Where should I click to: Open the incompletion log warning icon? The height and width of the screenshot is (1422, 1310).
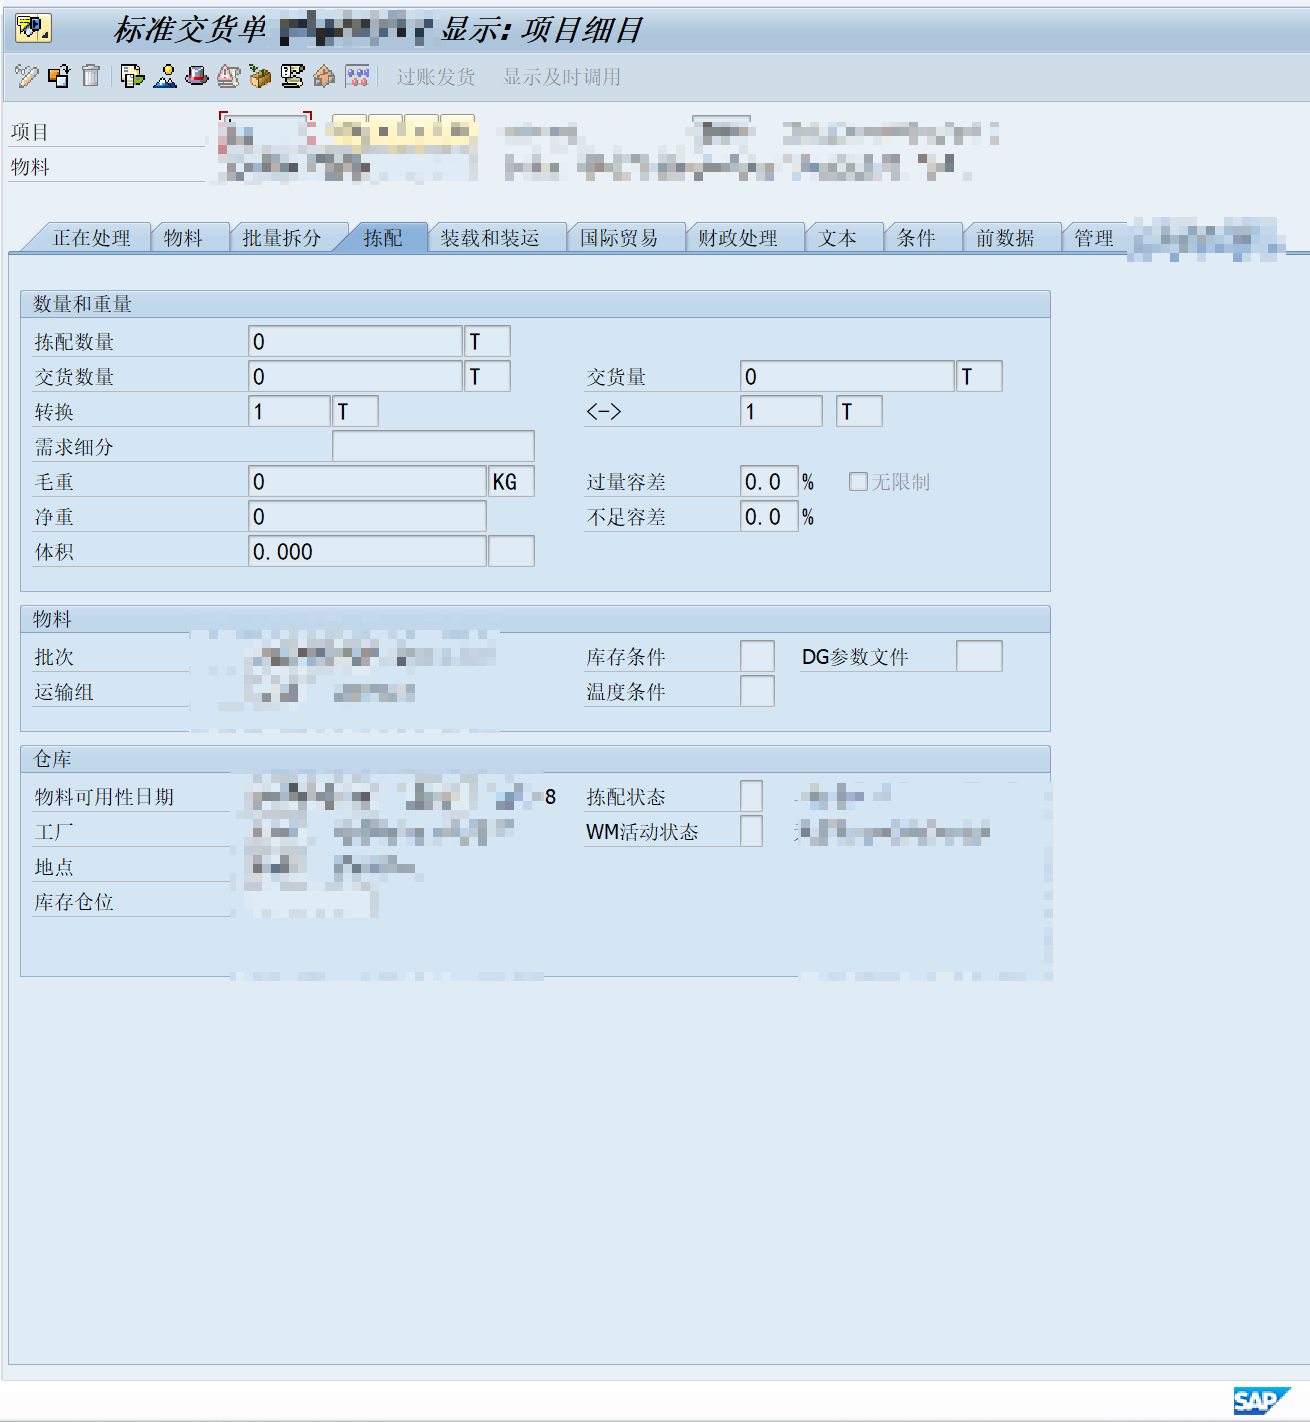(229, 76)
